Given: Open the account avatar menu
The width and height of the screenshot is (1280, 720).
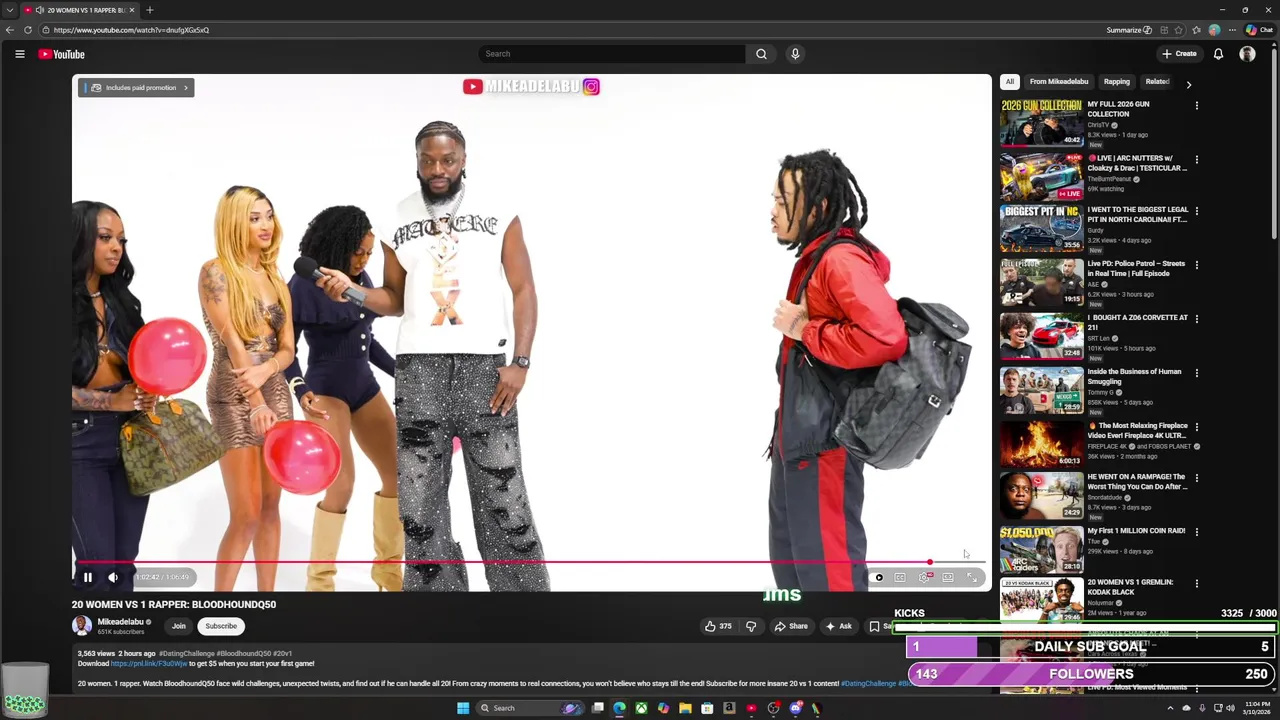Looking at the screenshot, I should [x=1247, y=54].
